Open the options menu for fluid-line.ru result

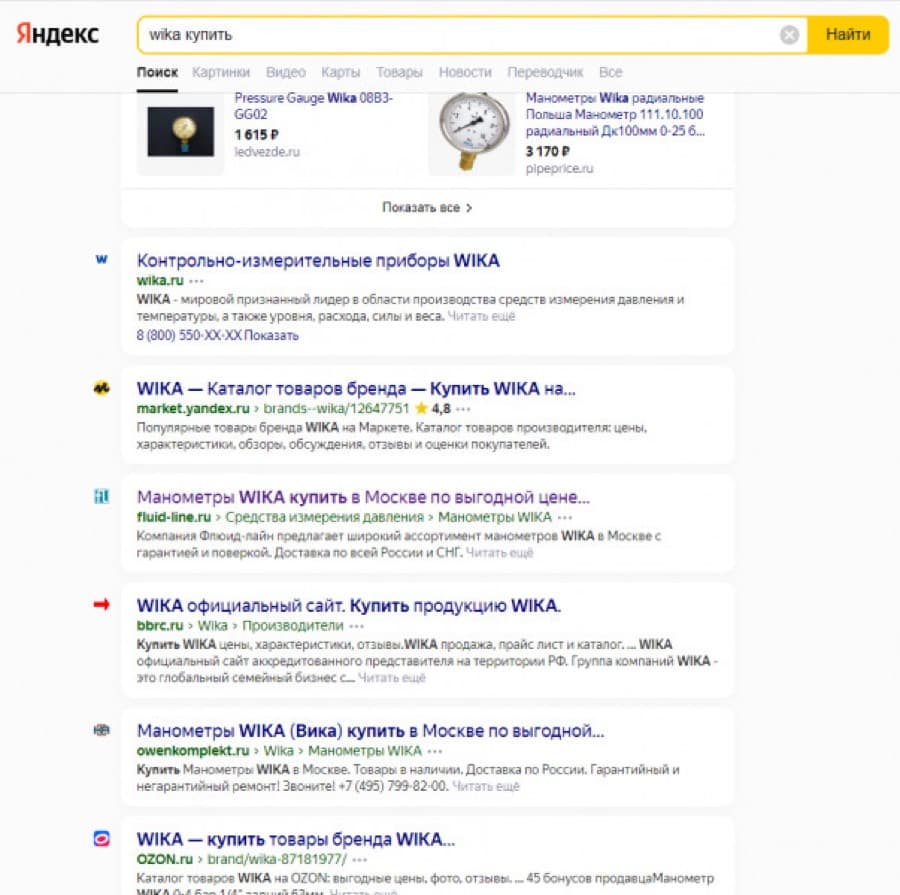(565, 517)
